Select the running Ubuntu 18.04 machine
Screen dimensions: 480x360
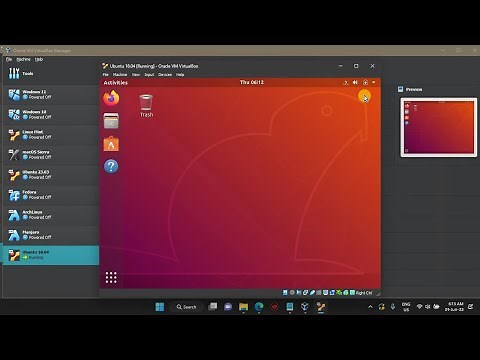click(51, 255)
